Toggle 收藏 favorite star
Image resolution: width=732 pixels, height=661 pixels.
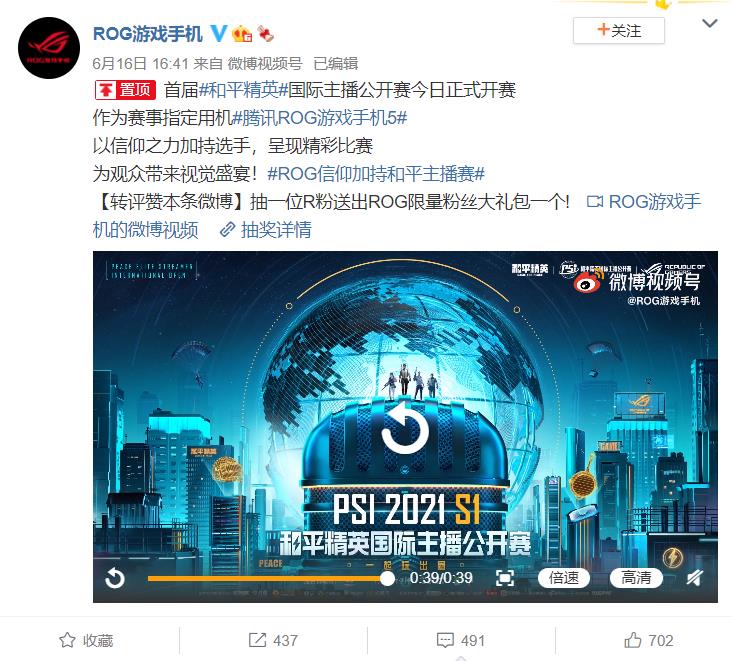point(86,640)
